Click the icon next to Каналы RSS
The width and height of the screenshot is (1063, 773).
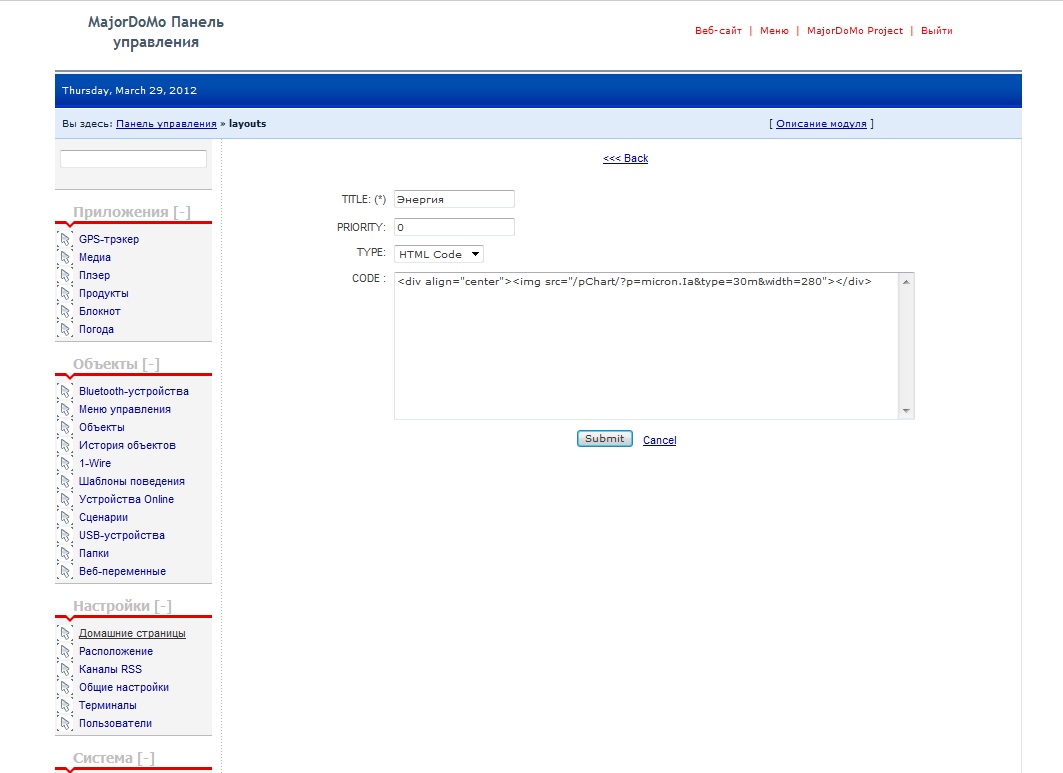pyautogui.click(x=66, y=670)
